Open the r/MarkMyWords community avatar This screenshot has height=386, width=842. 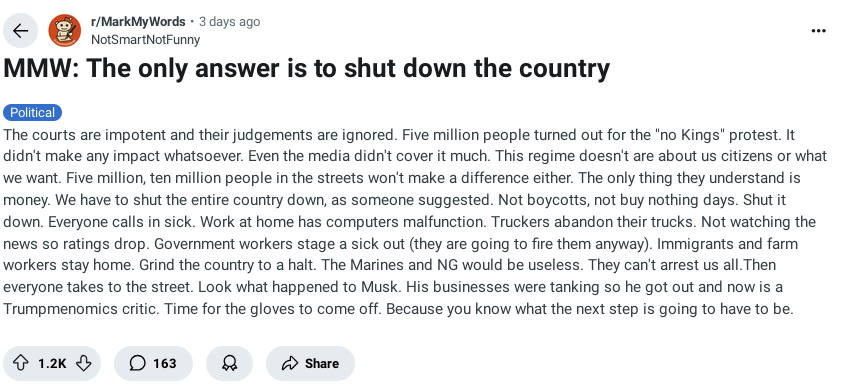(x=64, y=31)
